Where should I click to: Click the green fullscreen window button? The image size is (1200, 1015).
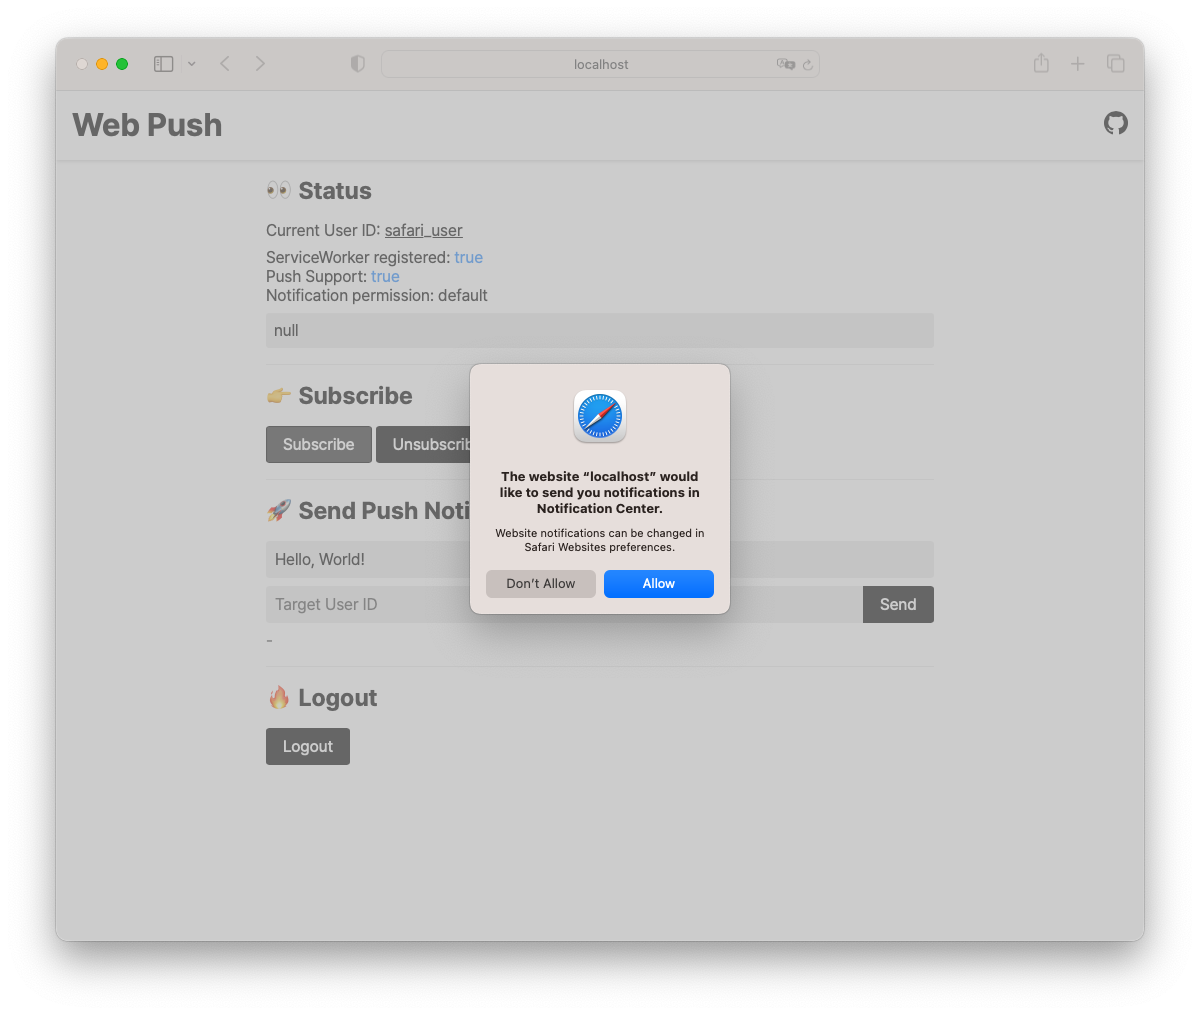[122, 64]
